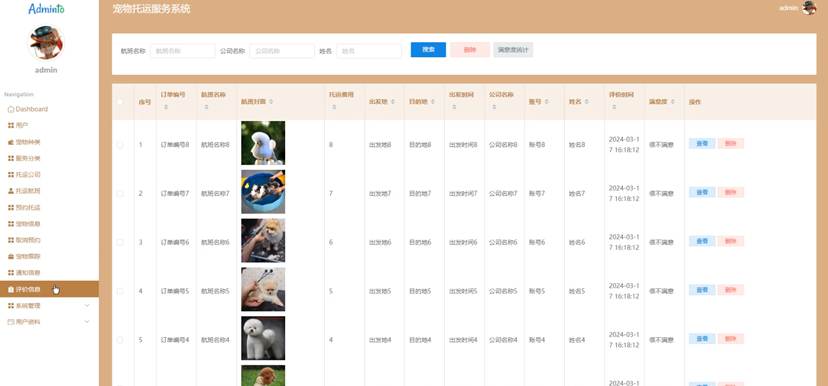Click the 航班名称 search input field
Screen dimensions: 828x386
pos(183,51)
